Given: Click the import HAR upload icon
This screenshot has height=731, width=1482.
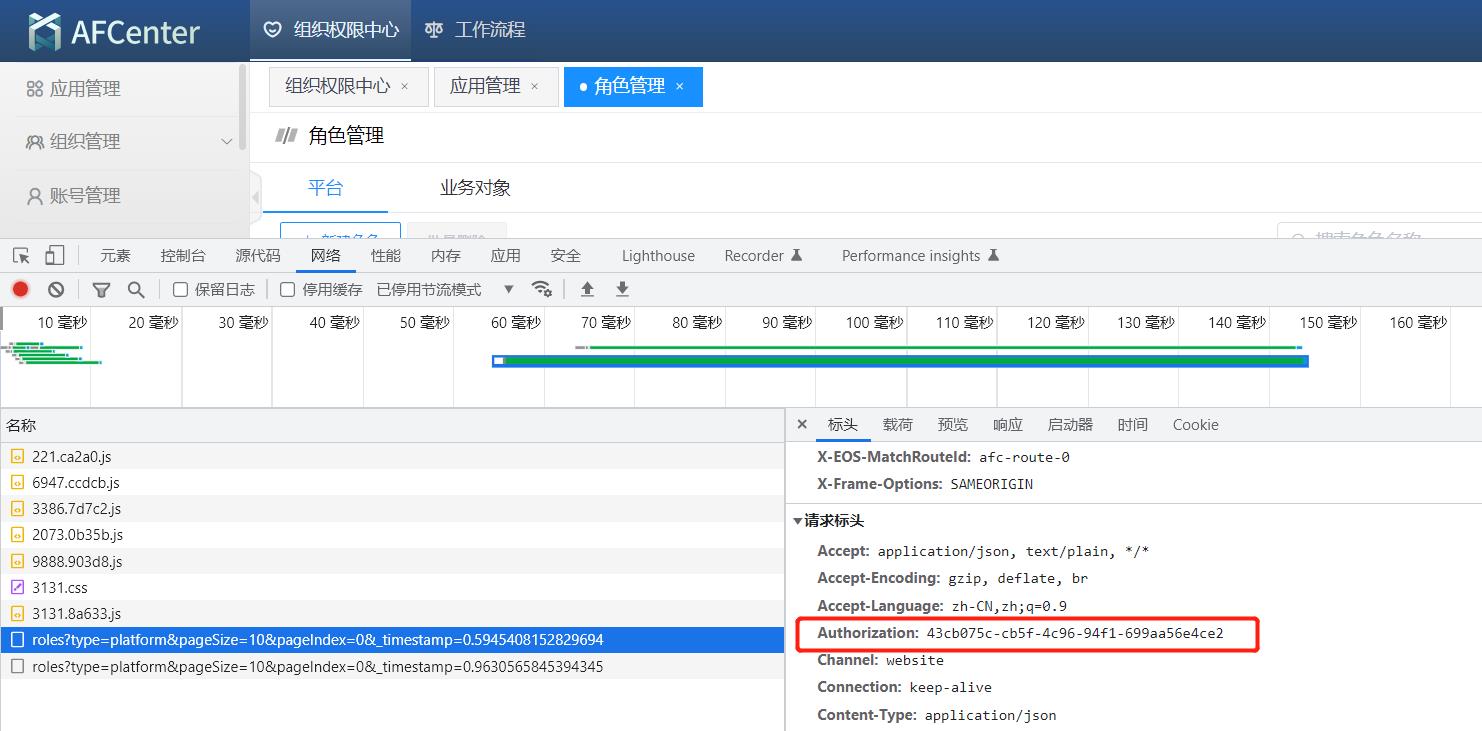Looking at the screenshot, I should coord(588,289).
